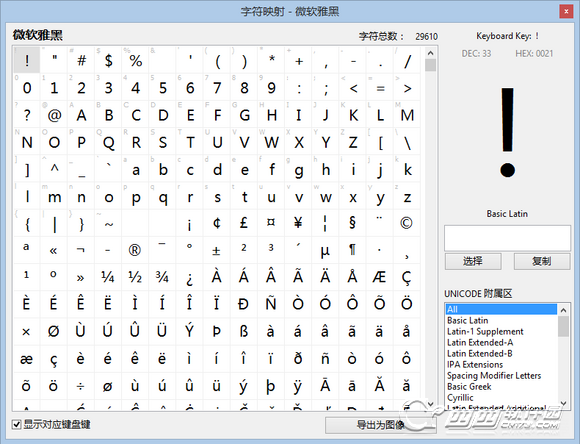The image size is (580, 444).
Task: Select the registered trademark ® symbol
Action: click(x=135, y=250)
